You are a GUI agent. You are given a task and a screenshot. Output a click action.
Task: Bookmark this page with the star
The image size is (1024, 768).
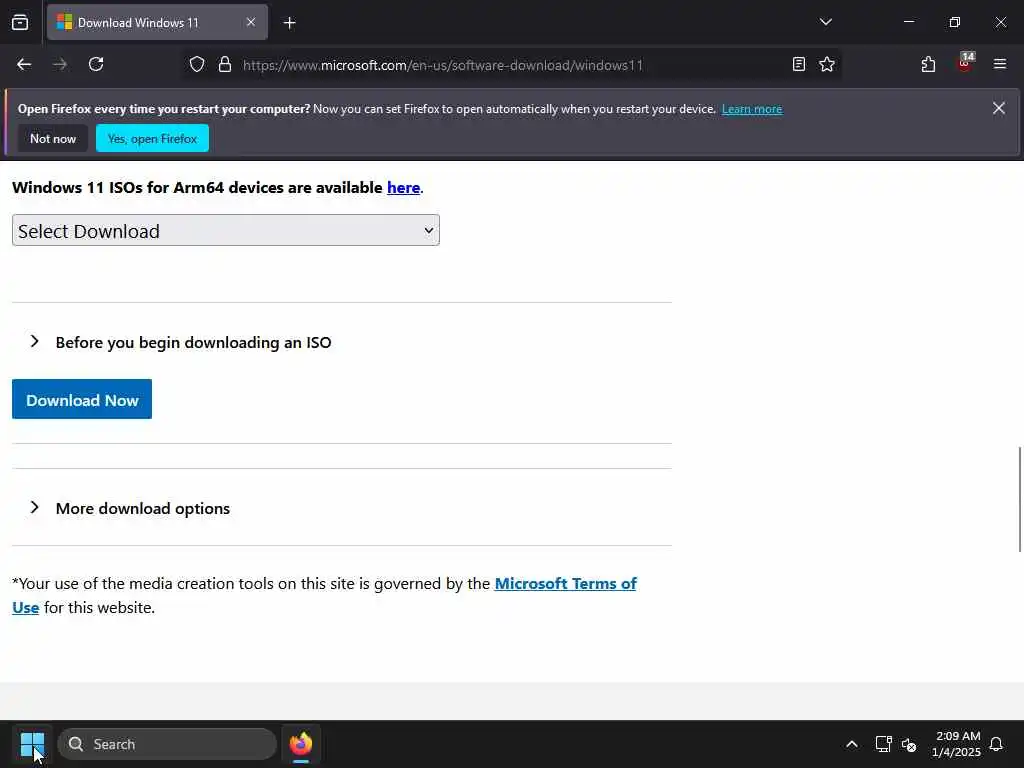(x=827, y=65)
